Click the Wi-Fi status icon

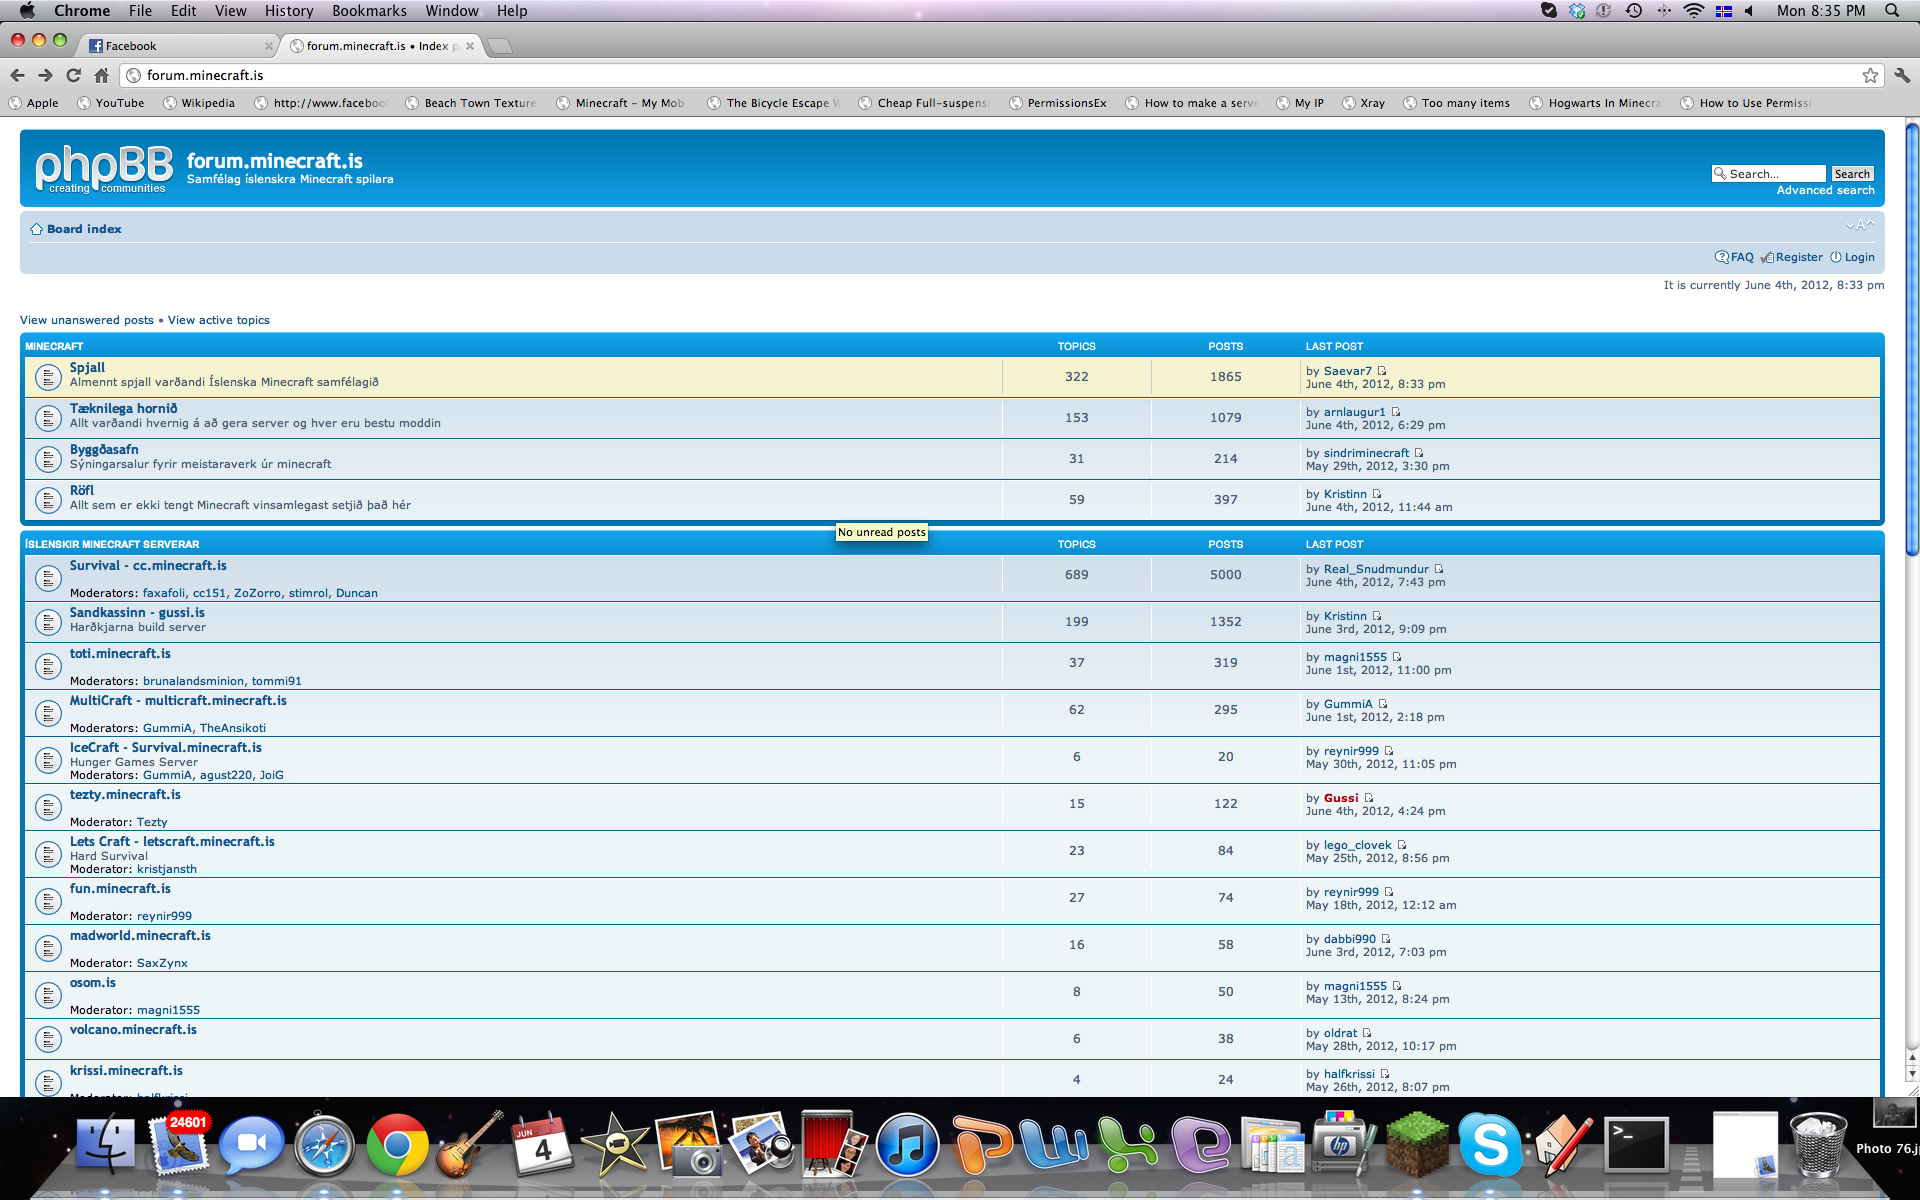coord(1693,11)
